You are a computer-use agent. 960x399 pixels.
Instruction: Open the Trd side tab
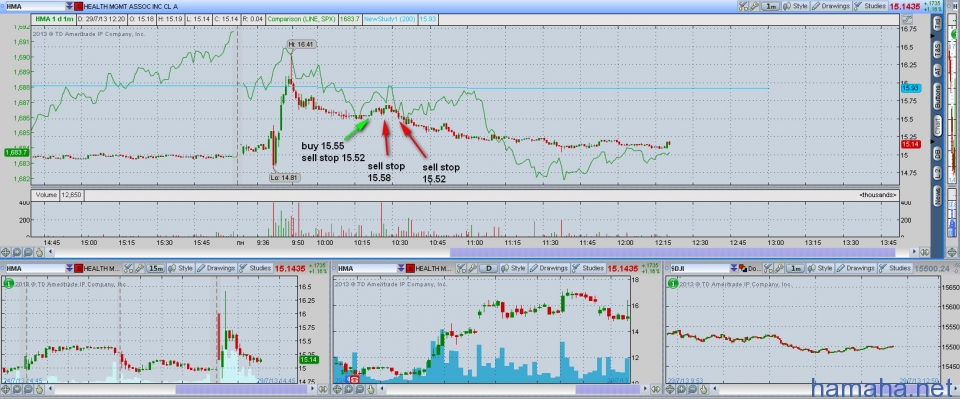937,23
